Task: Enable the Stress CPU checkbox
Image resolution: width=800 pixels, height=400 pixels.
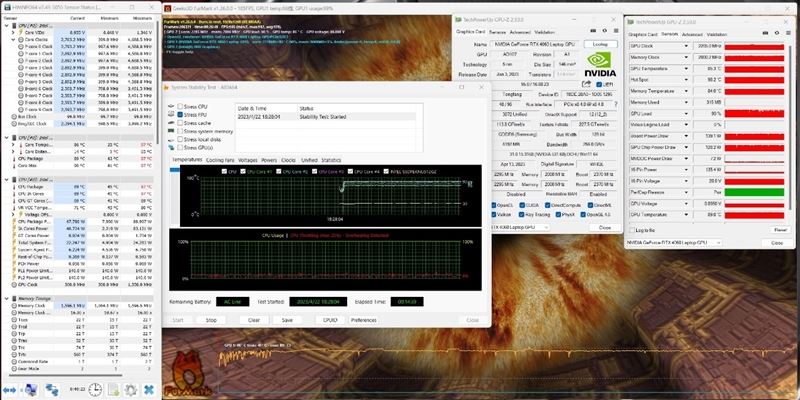Action: [180, 107]
